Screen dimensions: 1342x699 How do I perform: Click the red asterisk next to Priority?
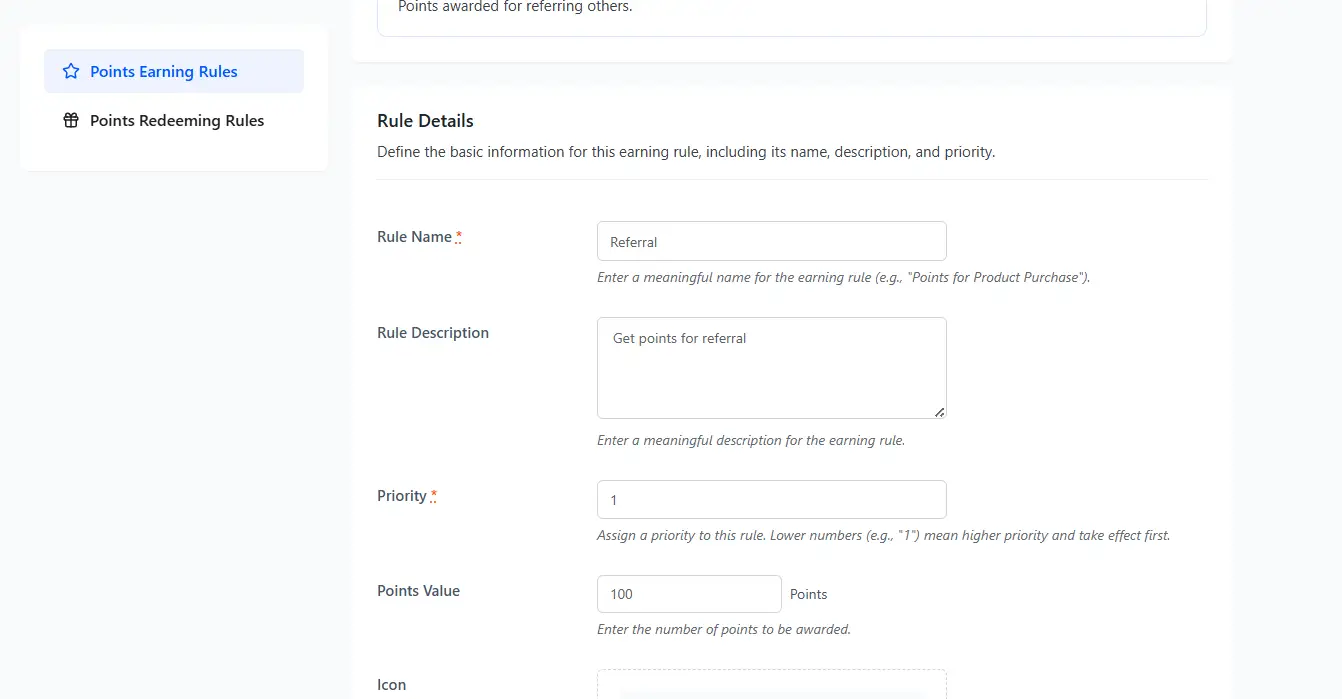click(x=434, y=491)
